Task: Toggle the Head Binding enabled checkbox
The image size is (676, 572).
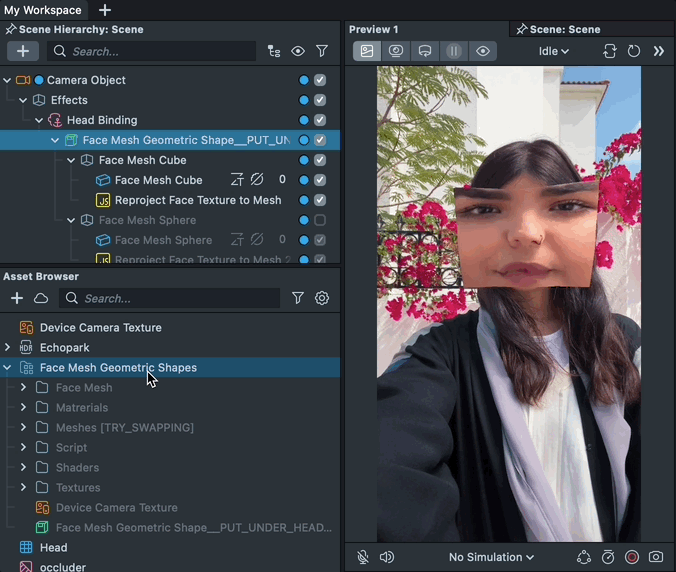Action: [x=320, y=120]
